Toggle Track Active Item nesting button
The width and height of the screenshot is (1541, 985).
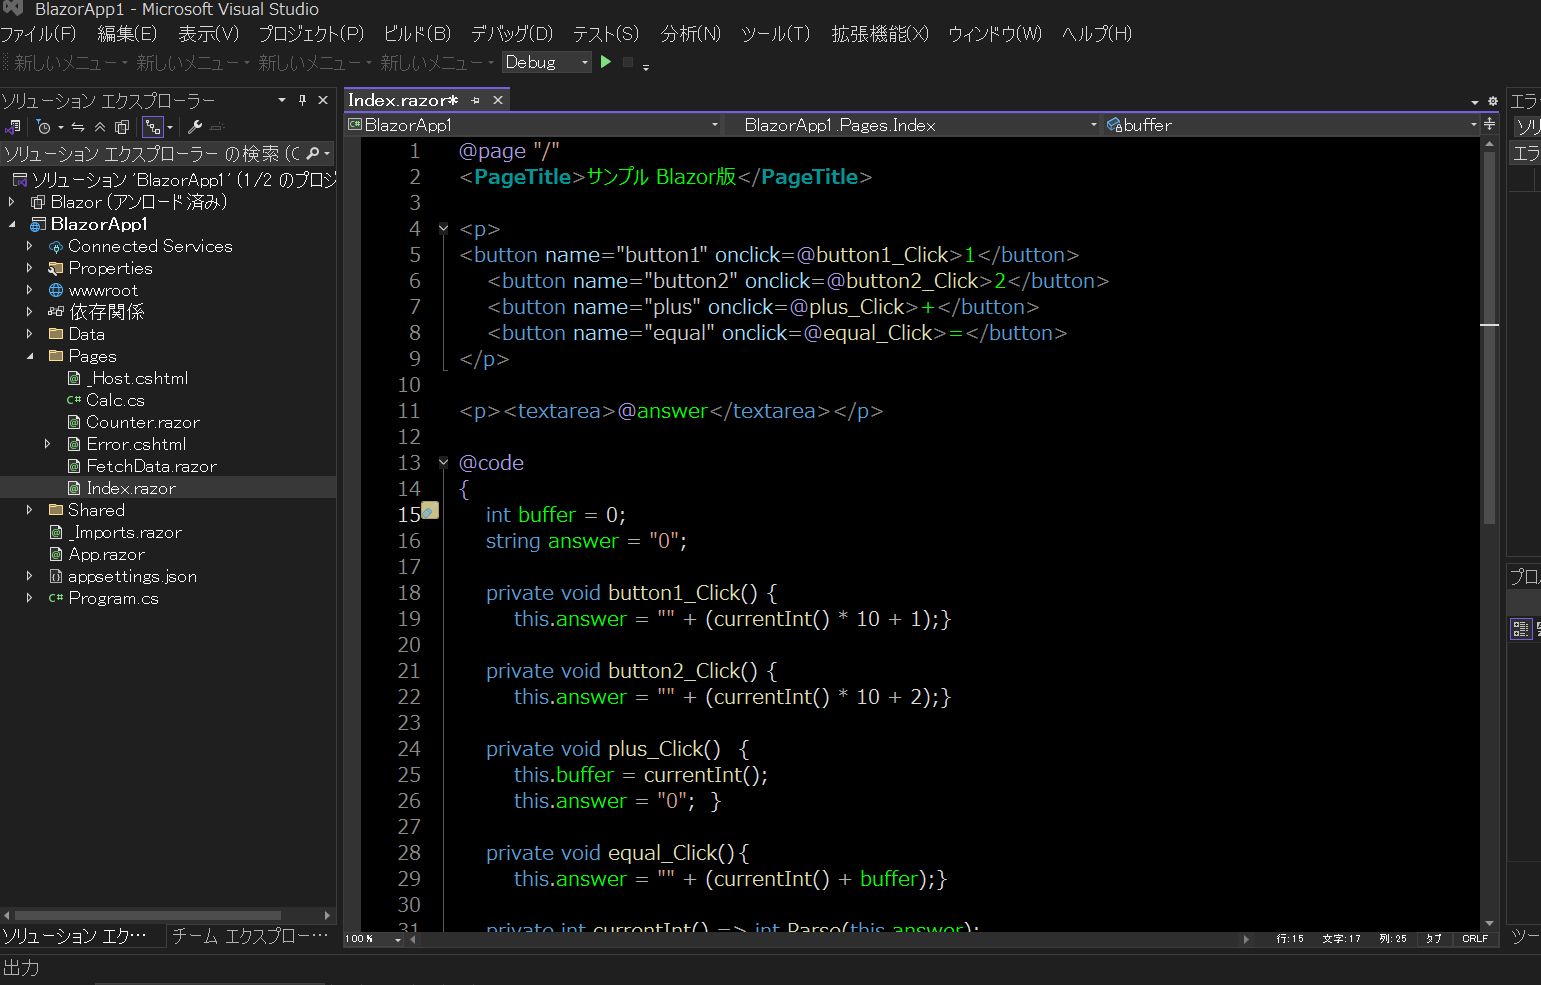pos(152,127)
